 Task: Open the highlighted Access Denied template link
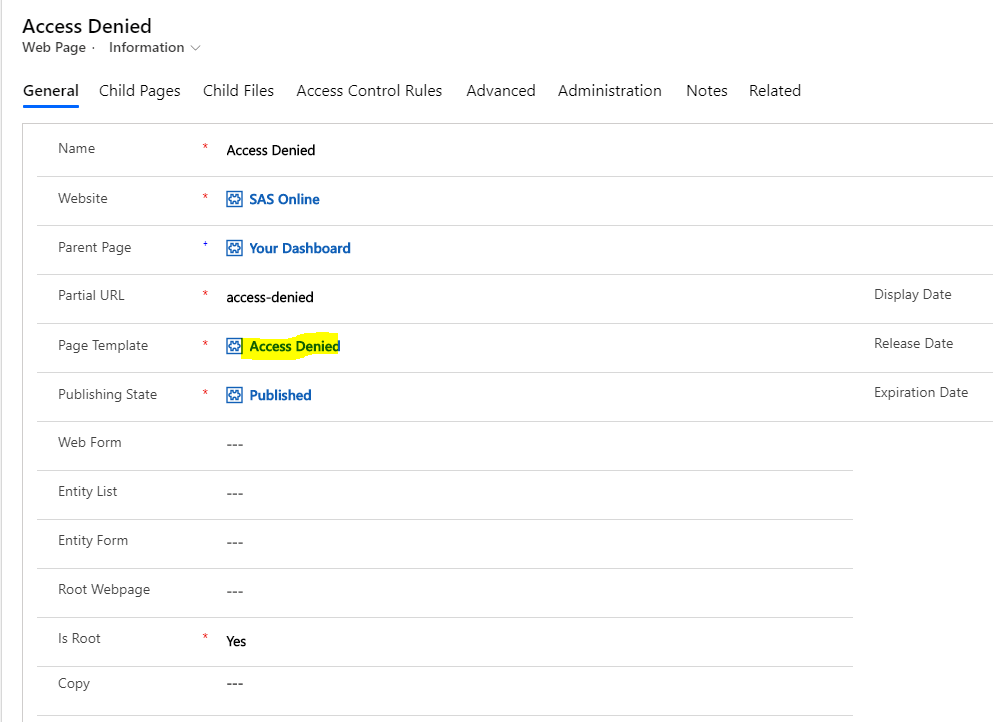coord(295,346)
